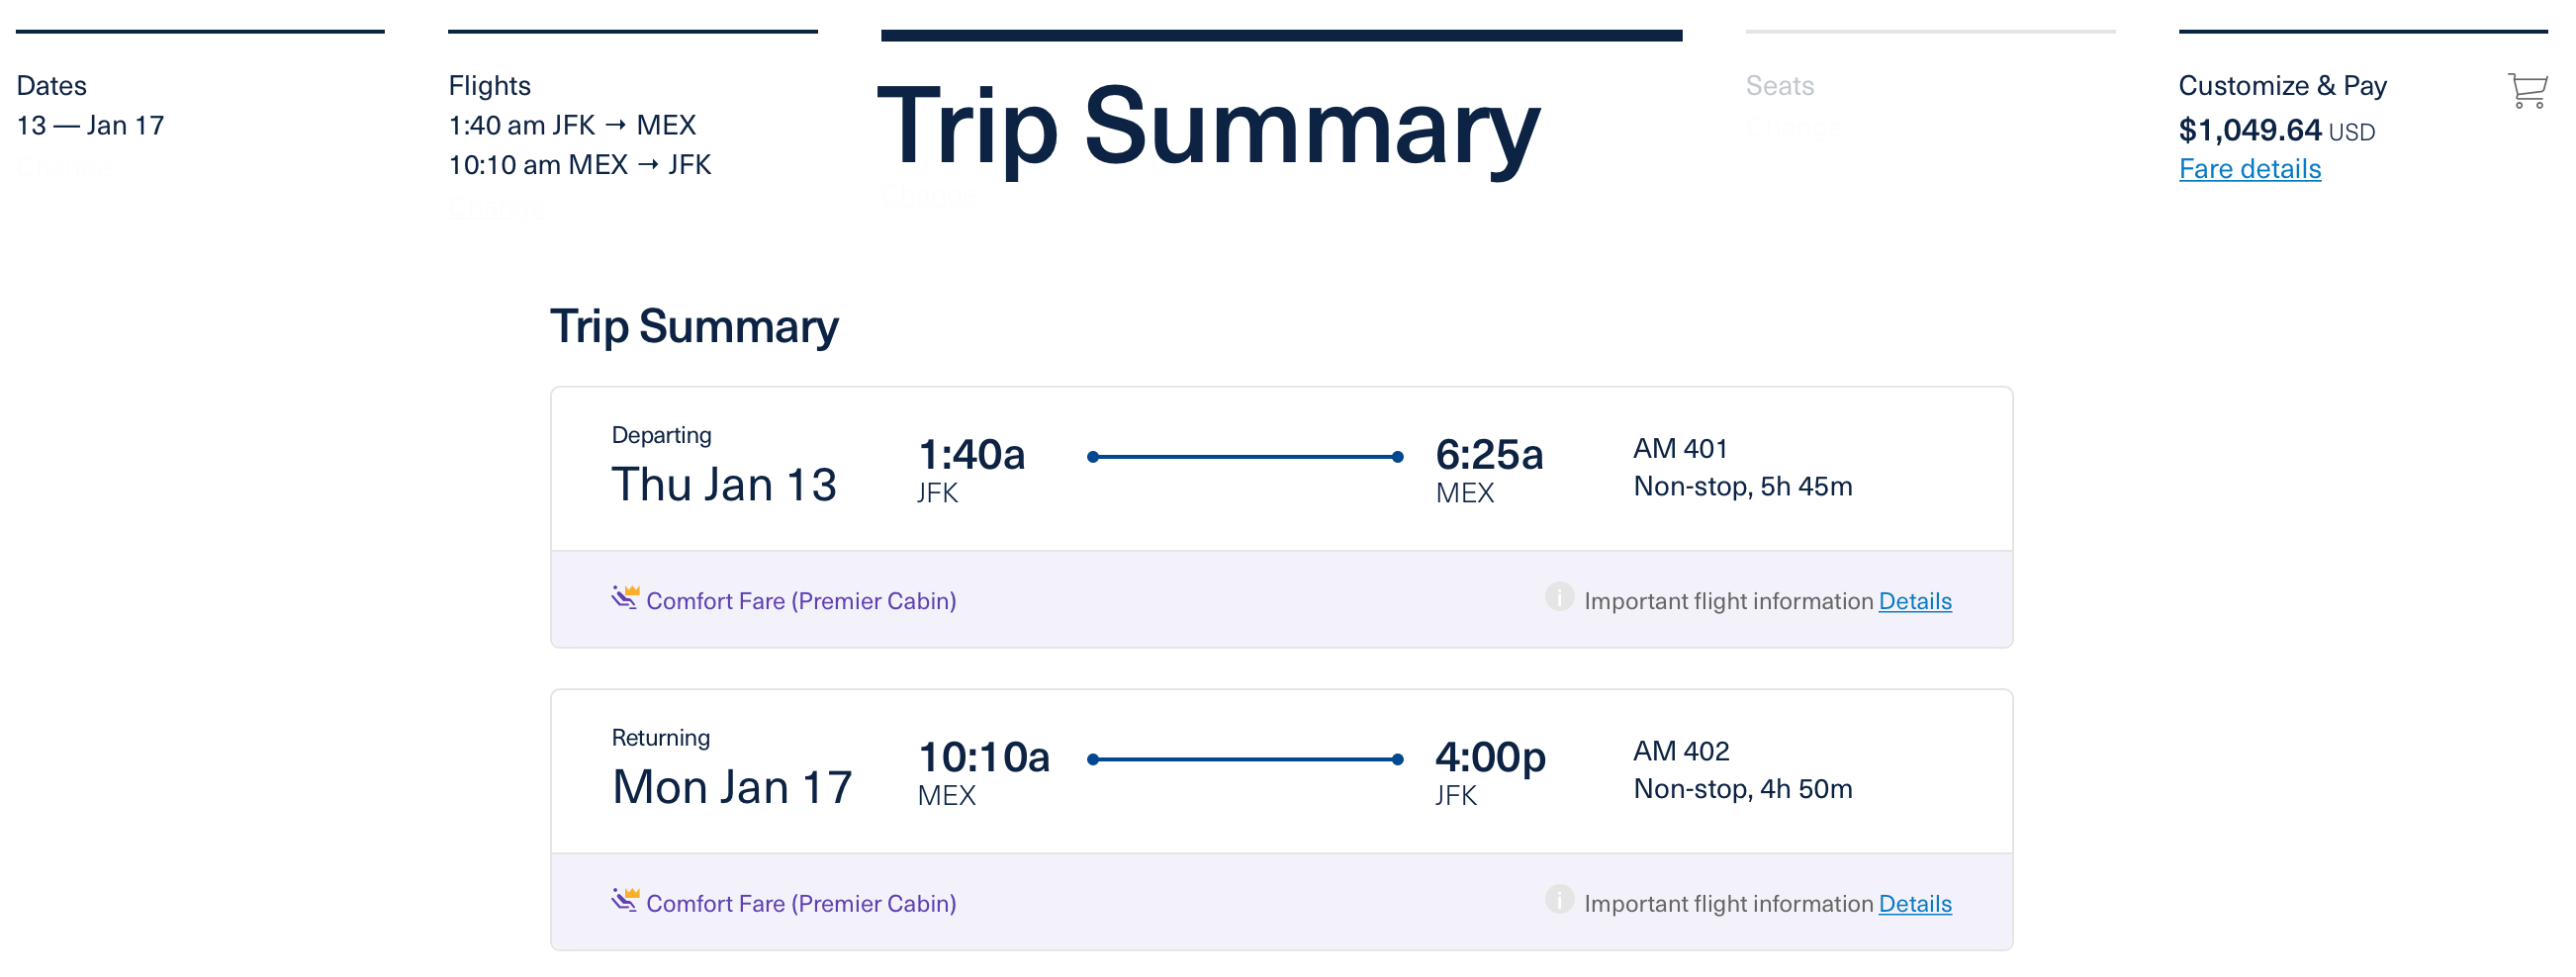Click the info icon beside departing flight information

[1560, 599]
